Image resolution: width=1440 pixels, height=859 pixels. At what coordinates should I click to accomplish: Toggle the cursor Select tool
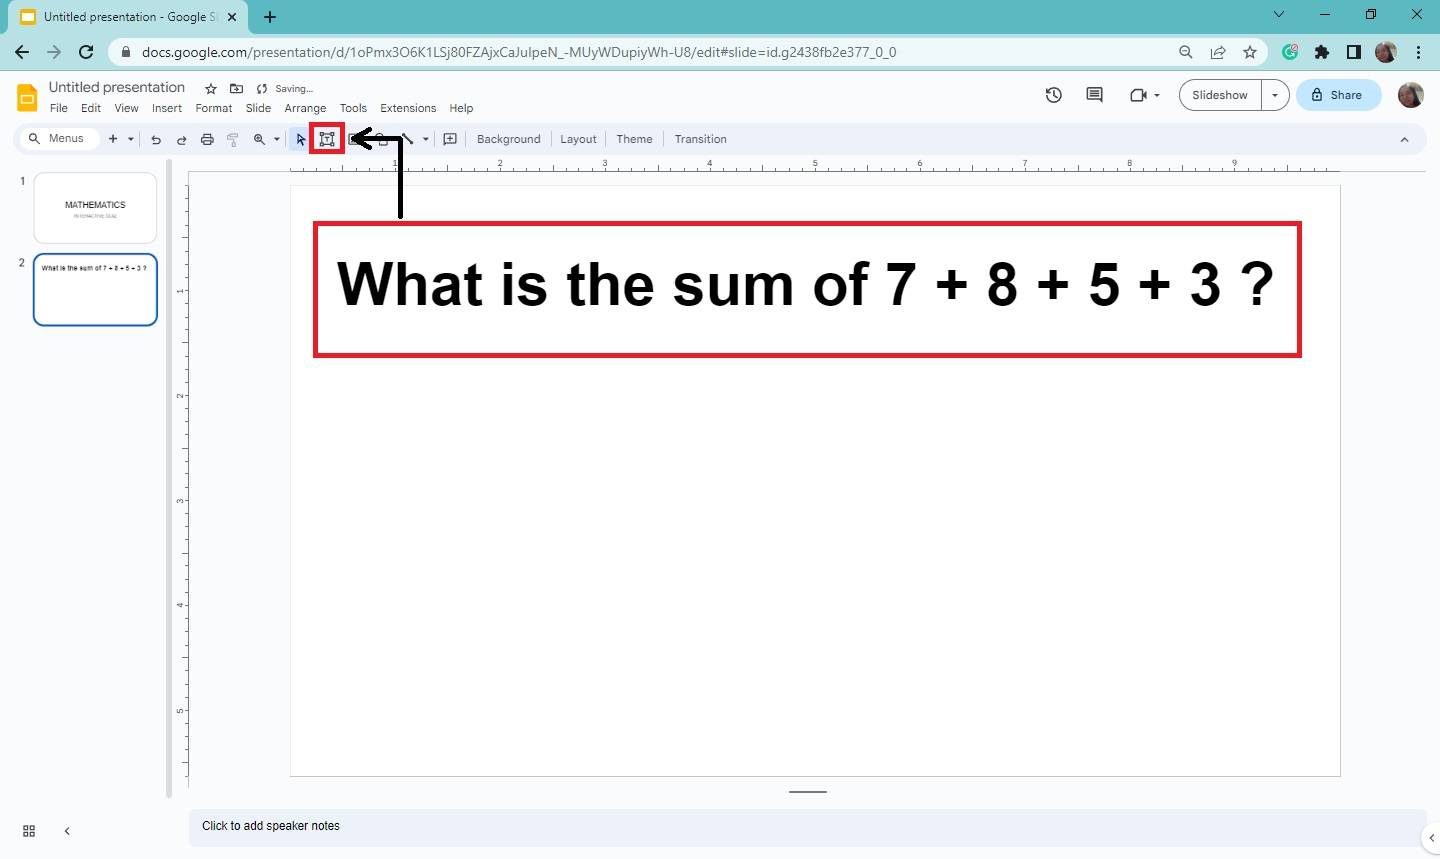click(x=300, y=139)
